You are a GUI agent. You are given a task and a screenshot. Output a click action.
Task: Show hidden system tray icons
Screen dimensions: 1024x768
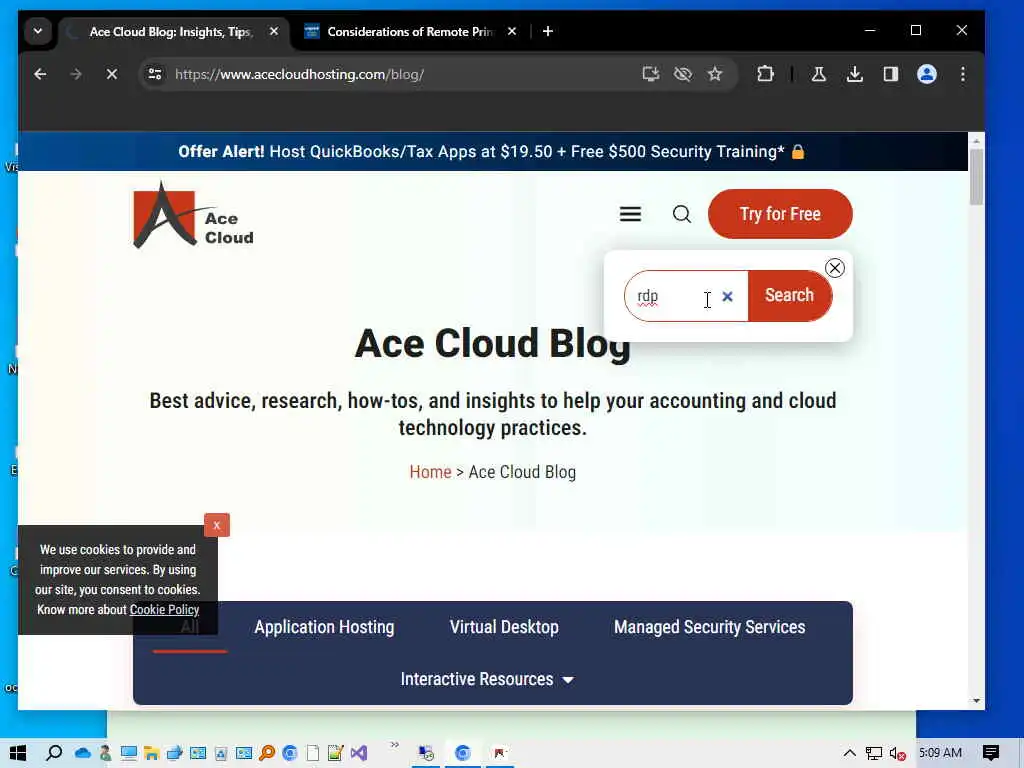click(849, 753)
